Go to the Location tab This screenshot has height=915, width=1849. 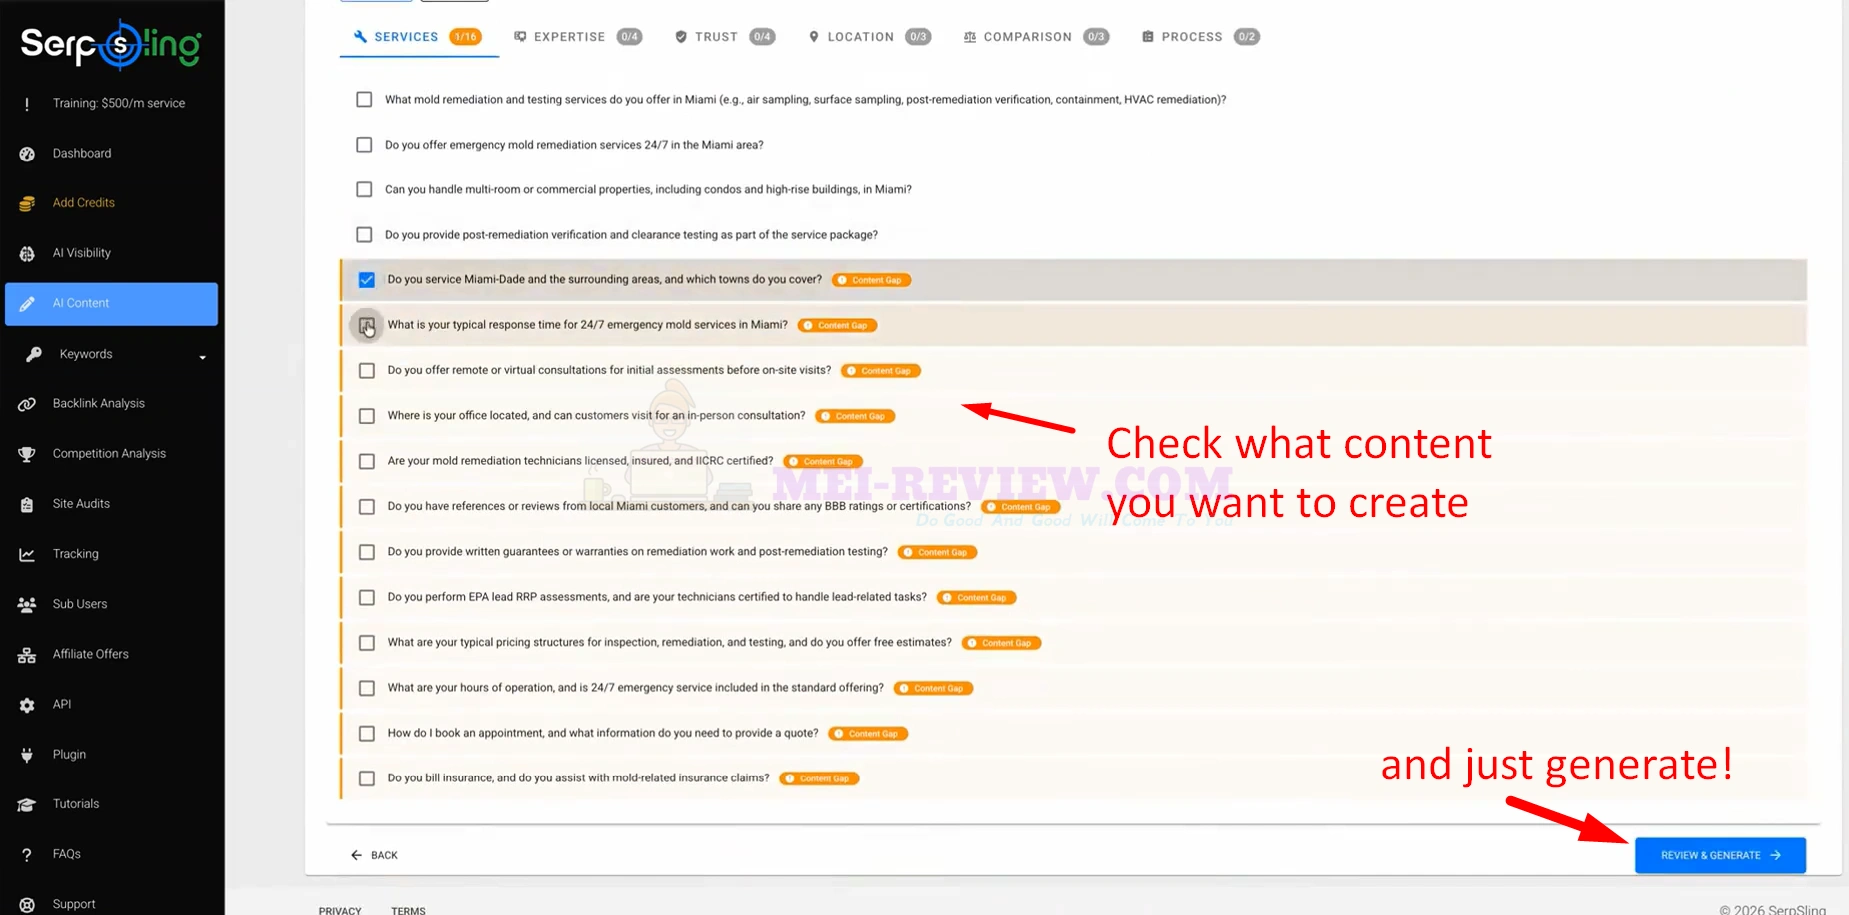(869, 37)
